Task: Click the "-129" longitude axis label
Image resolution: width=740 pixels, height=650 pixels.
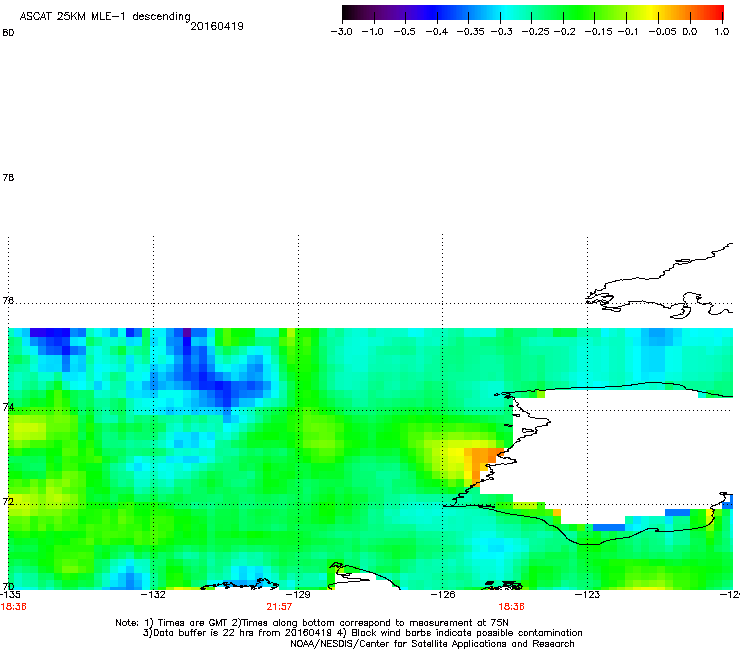Action: coord(298,595)
